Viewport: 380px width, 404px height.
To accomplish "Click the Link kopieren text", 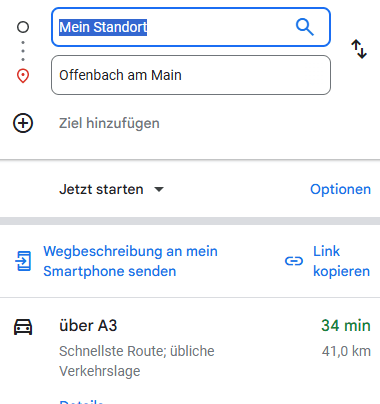I will pos(341,261).
